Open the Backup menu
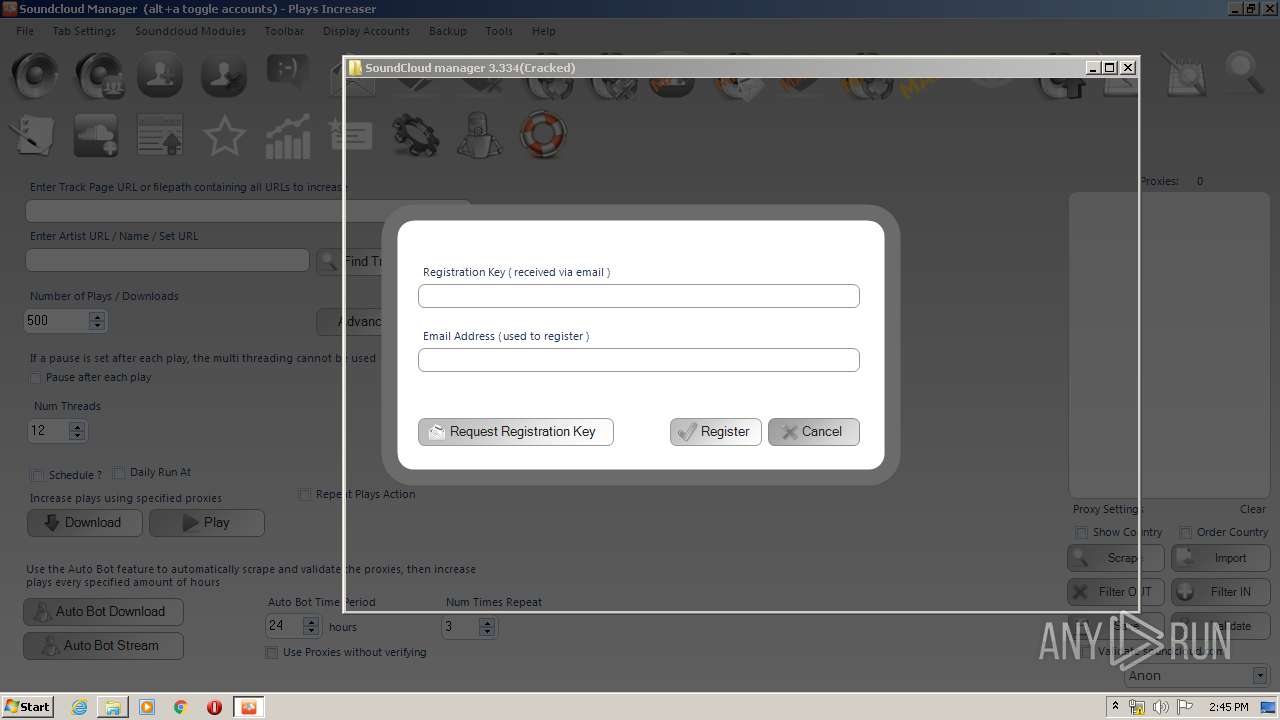The height and width of the screenshot is (720, 1280). coord(447,31)
